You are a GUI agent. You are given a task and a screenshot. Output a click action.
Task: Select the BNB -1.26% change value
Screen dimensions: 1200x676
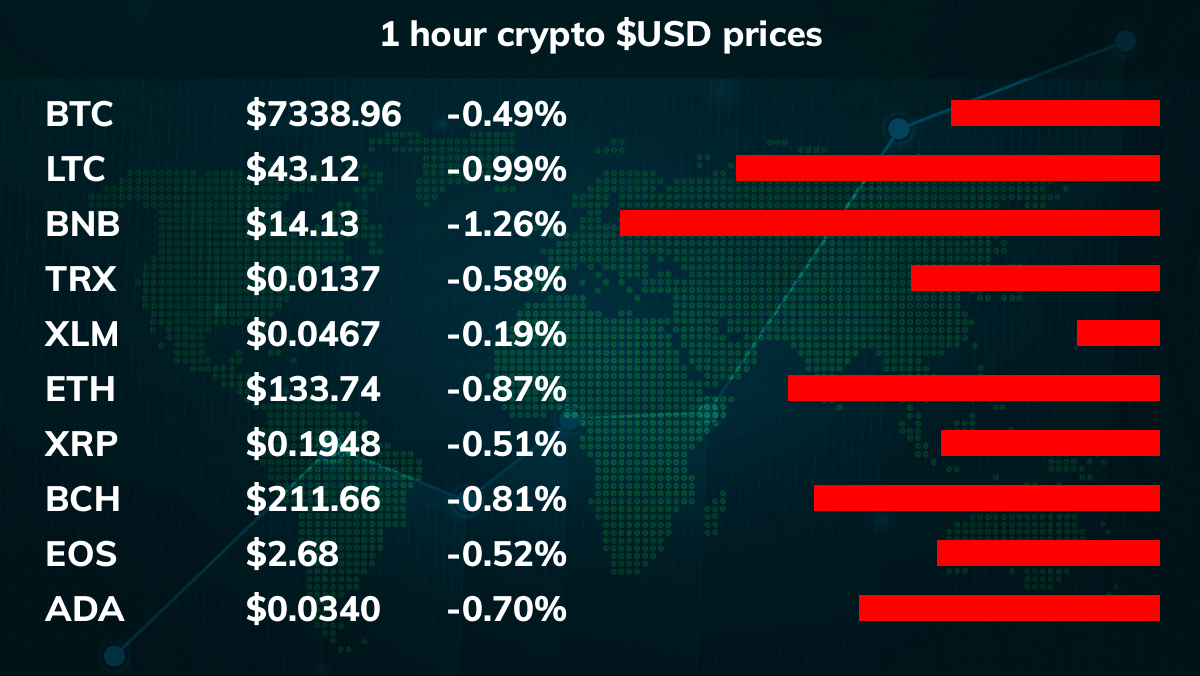(x=507, y=224)
